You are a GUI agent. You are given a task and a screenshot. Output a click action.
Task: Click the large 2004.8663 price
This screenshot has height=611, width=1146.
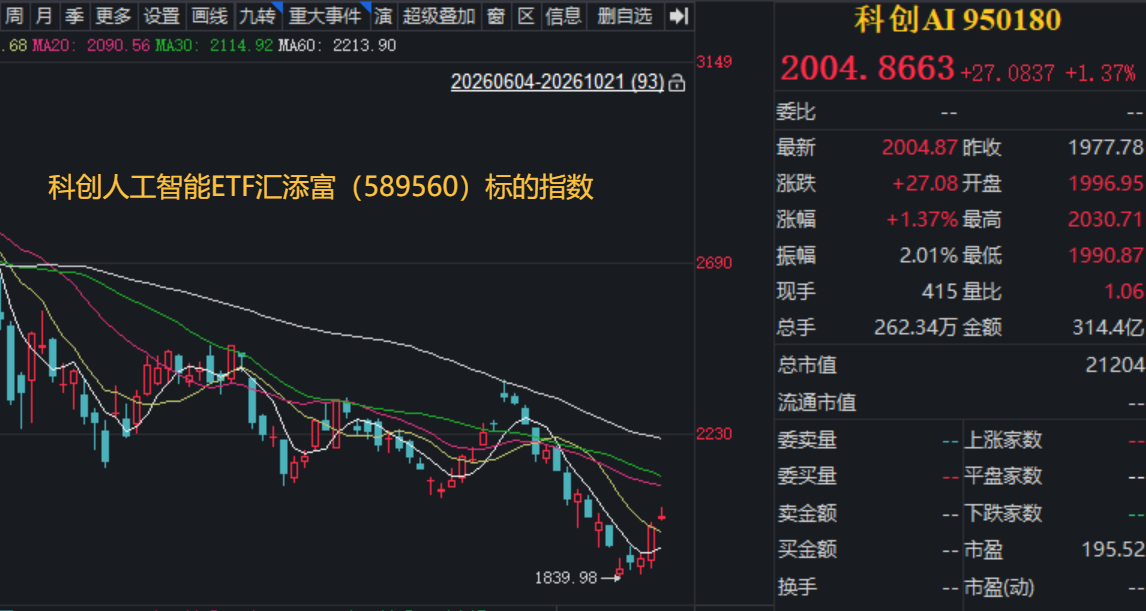tap(868, 68)
